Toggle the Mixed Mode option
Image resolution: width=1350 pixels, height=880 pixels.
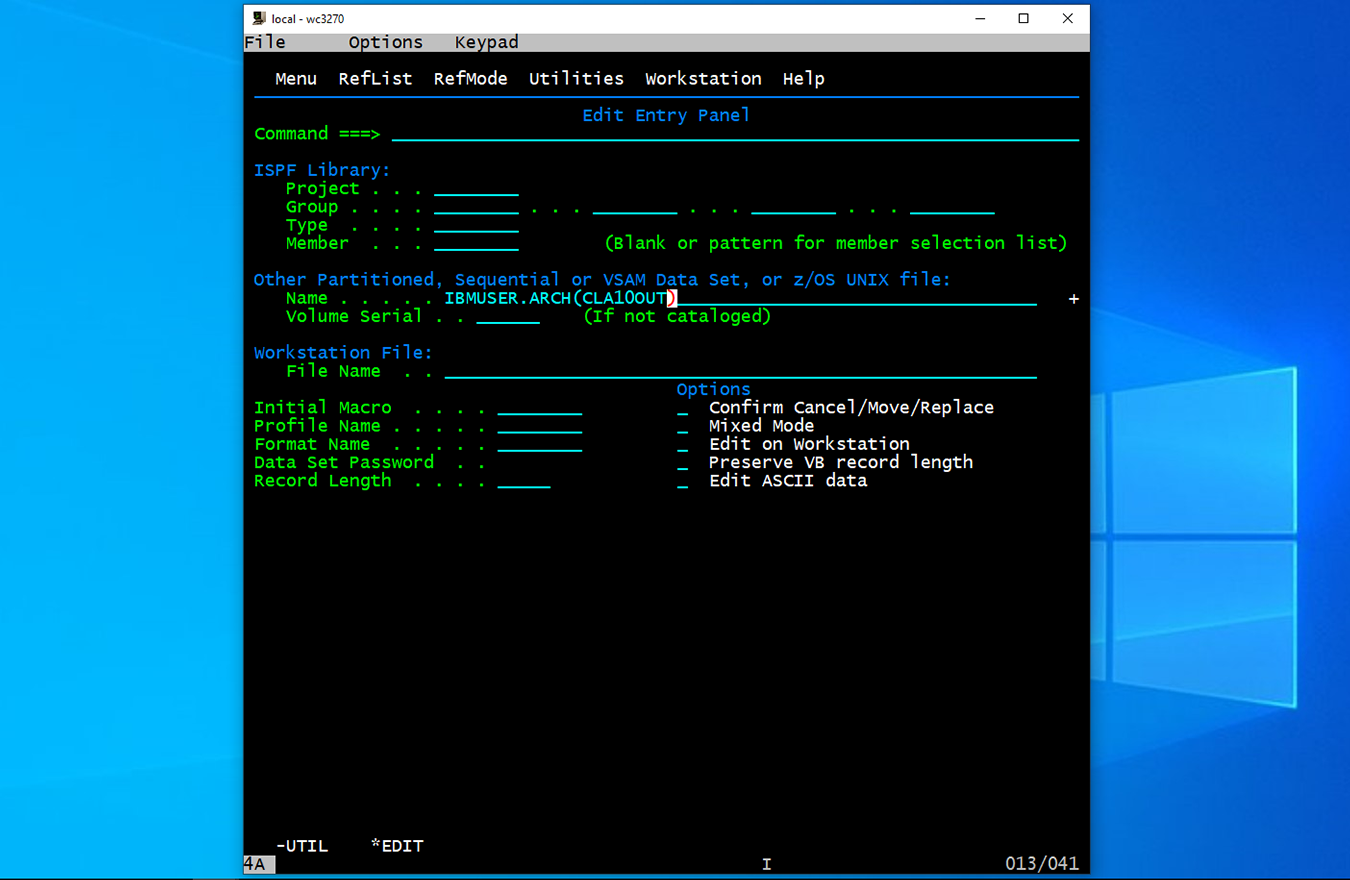tap(682, 426)
